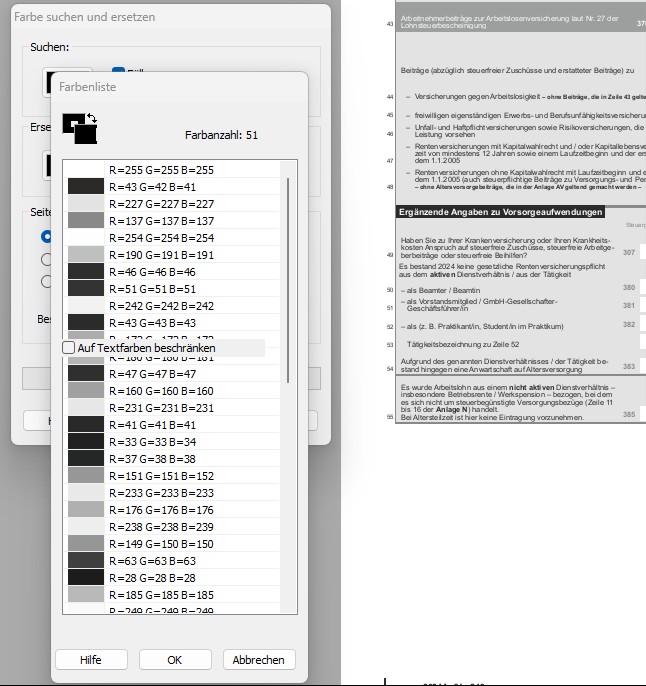The height and width of the screenshot is (686, 646).
Task: Choose R=37 G=38 B=38 color entry
Action: (x=172, y=459)
